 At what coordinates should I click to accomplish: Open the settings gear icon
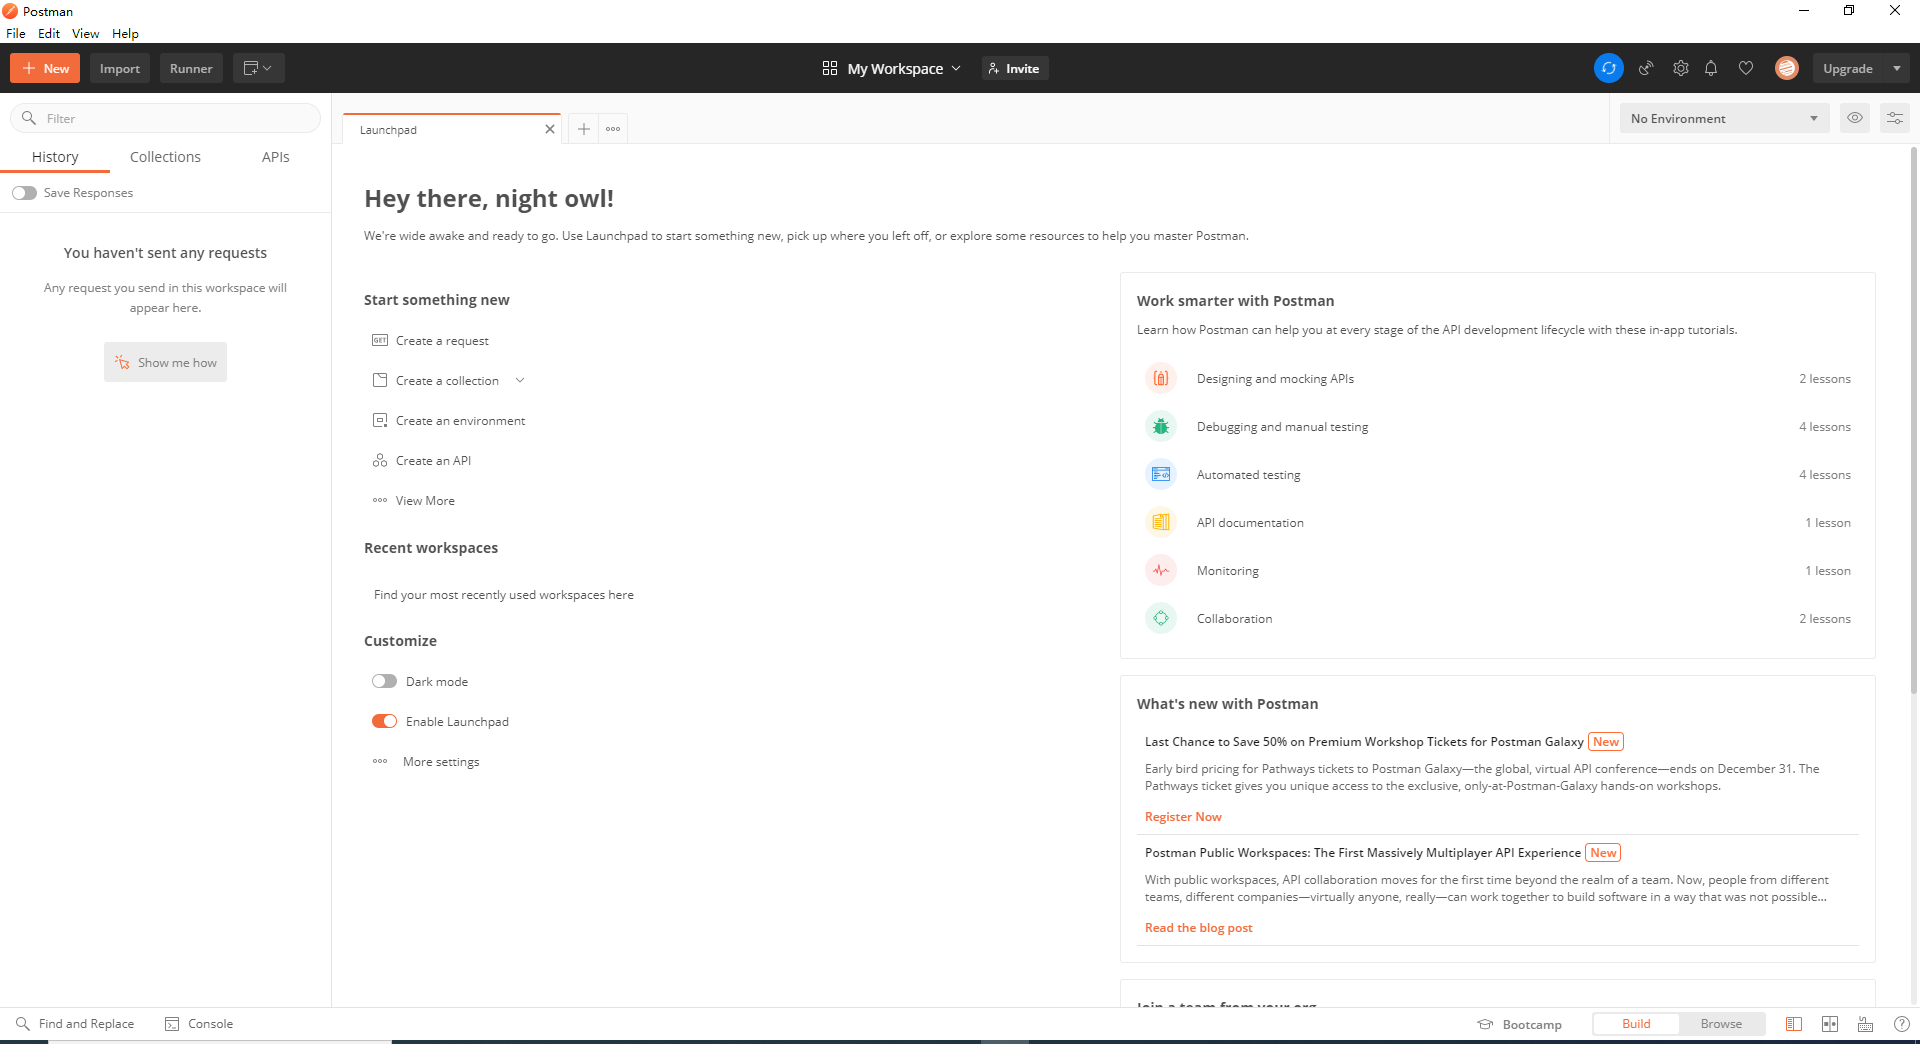(x=1681, y=68)
